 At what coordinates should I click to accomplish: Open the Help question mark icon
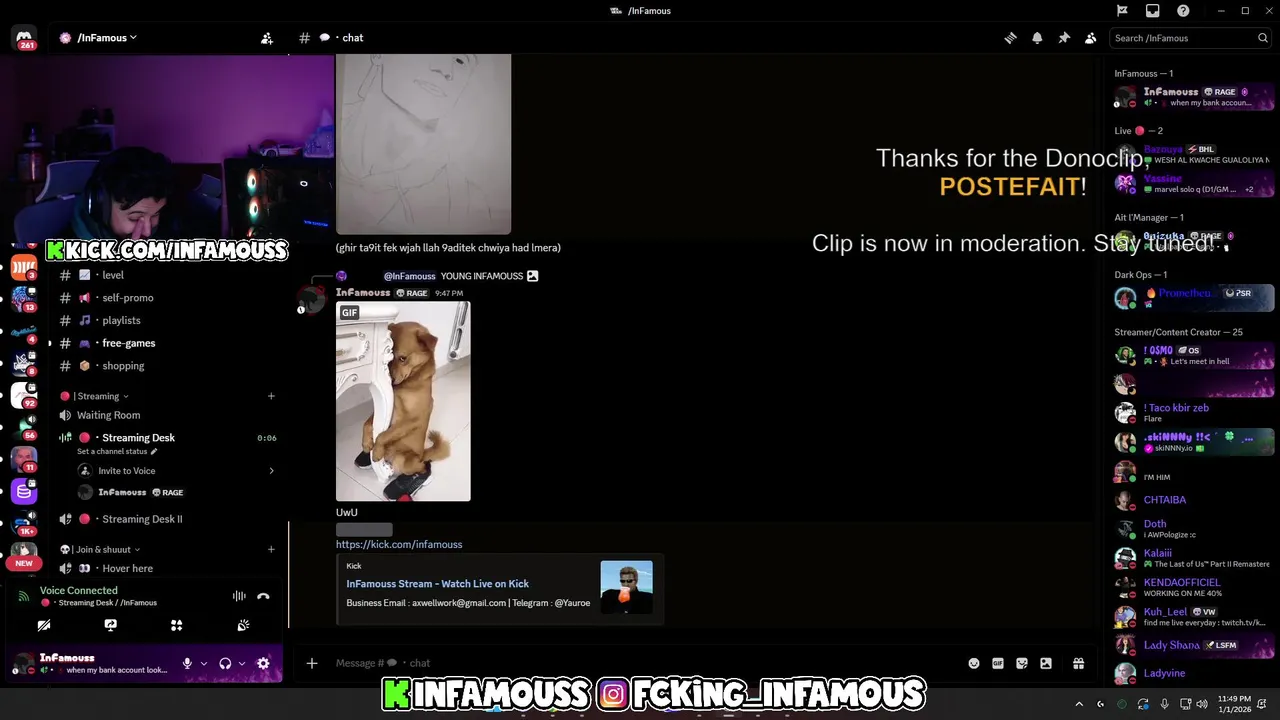[x=1183, y=11]
